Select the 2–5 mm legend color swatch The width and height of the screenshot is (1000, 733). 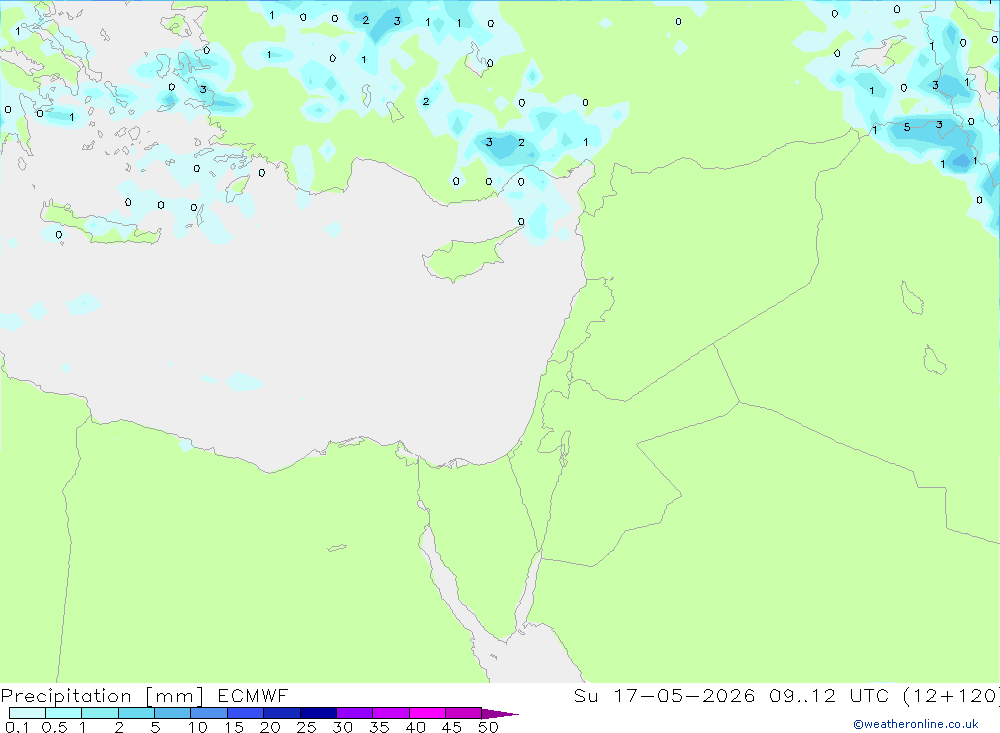pos(136,713)
